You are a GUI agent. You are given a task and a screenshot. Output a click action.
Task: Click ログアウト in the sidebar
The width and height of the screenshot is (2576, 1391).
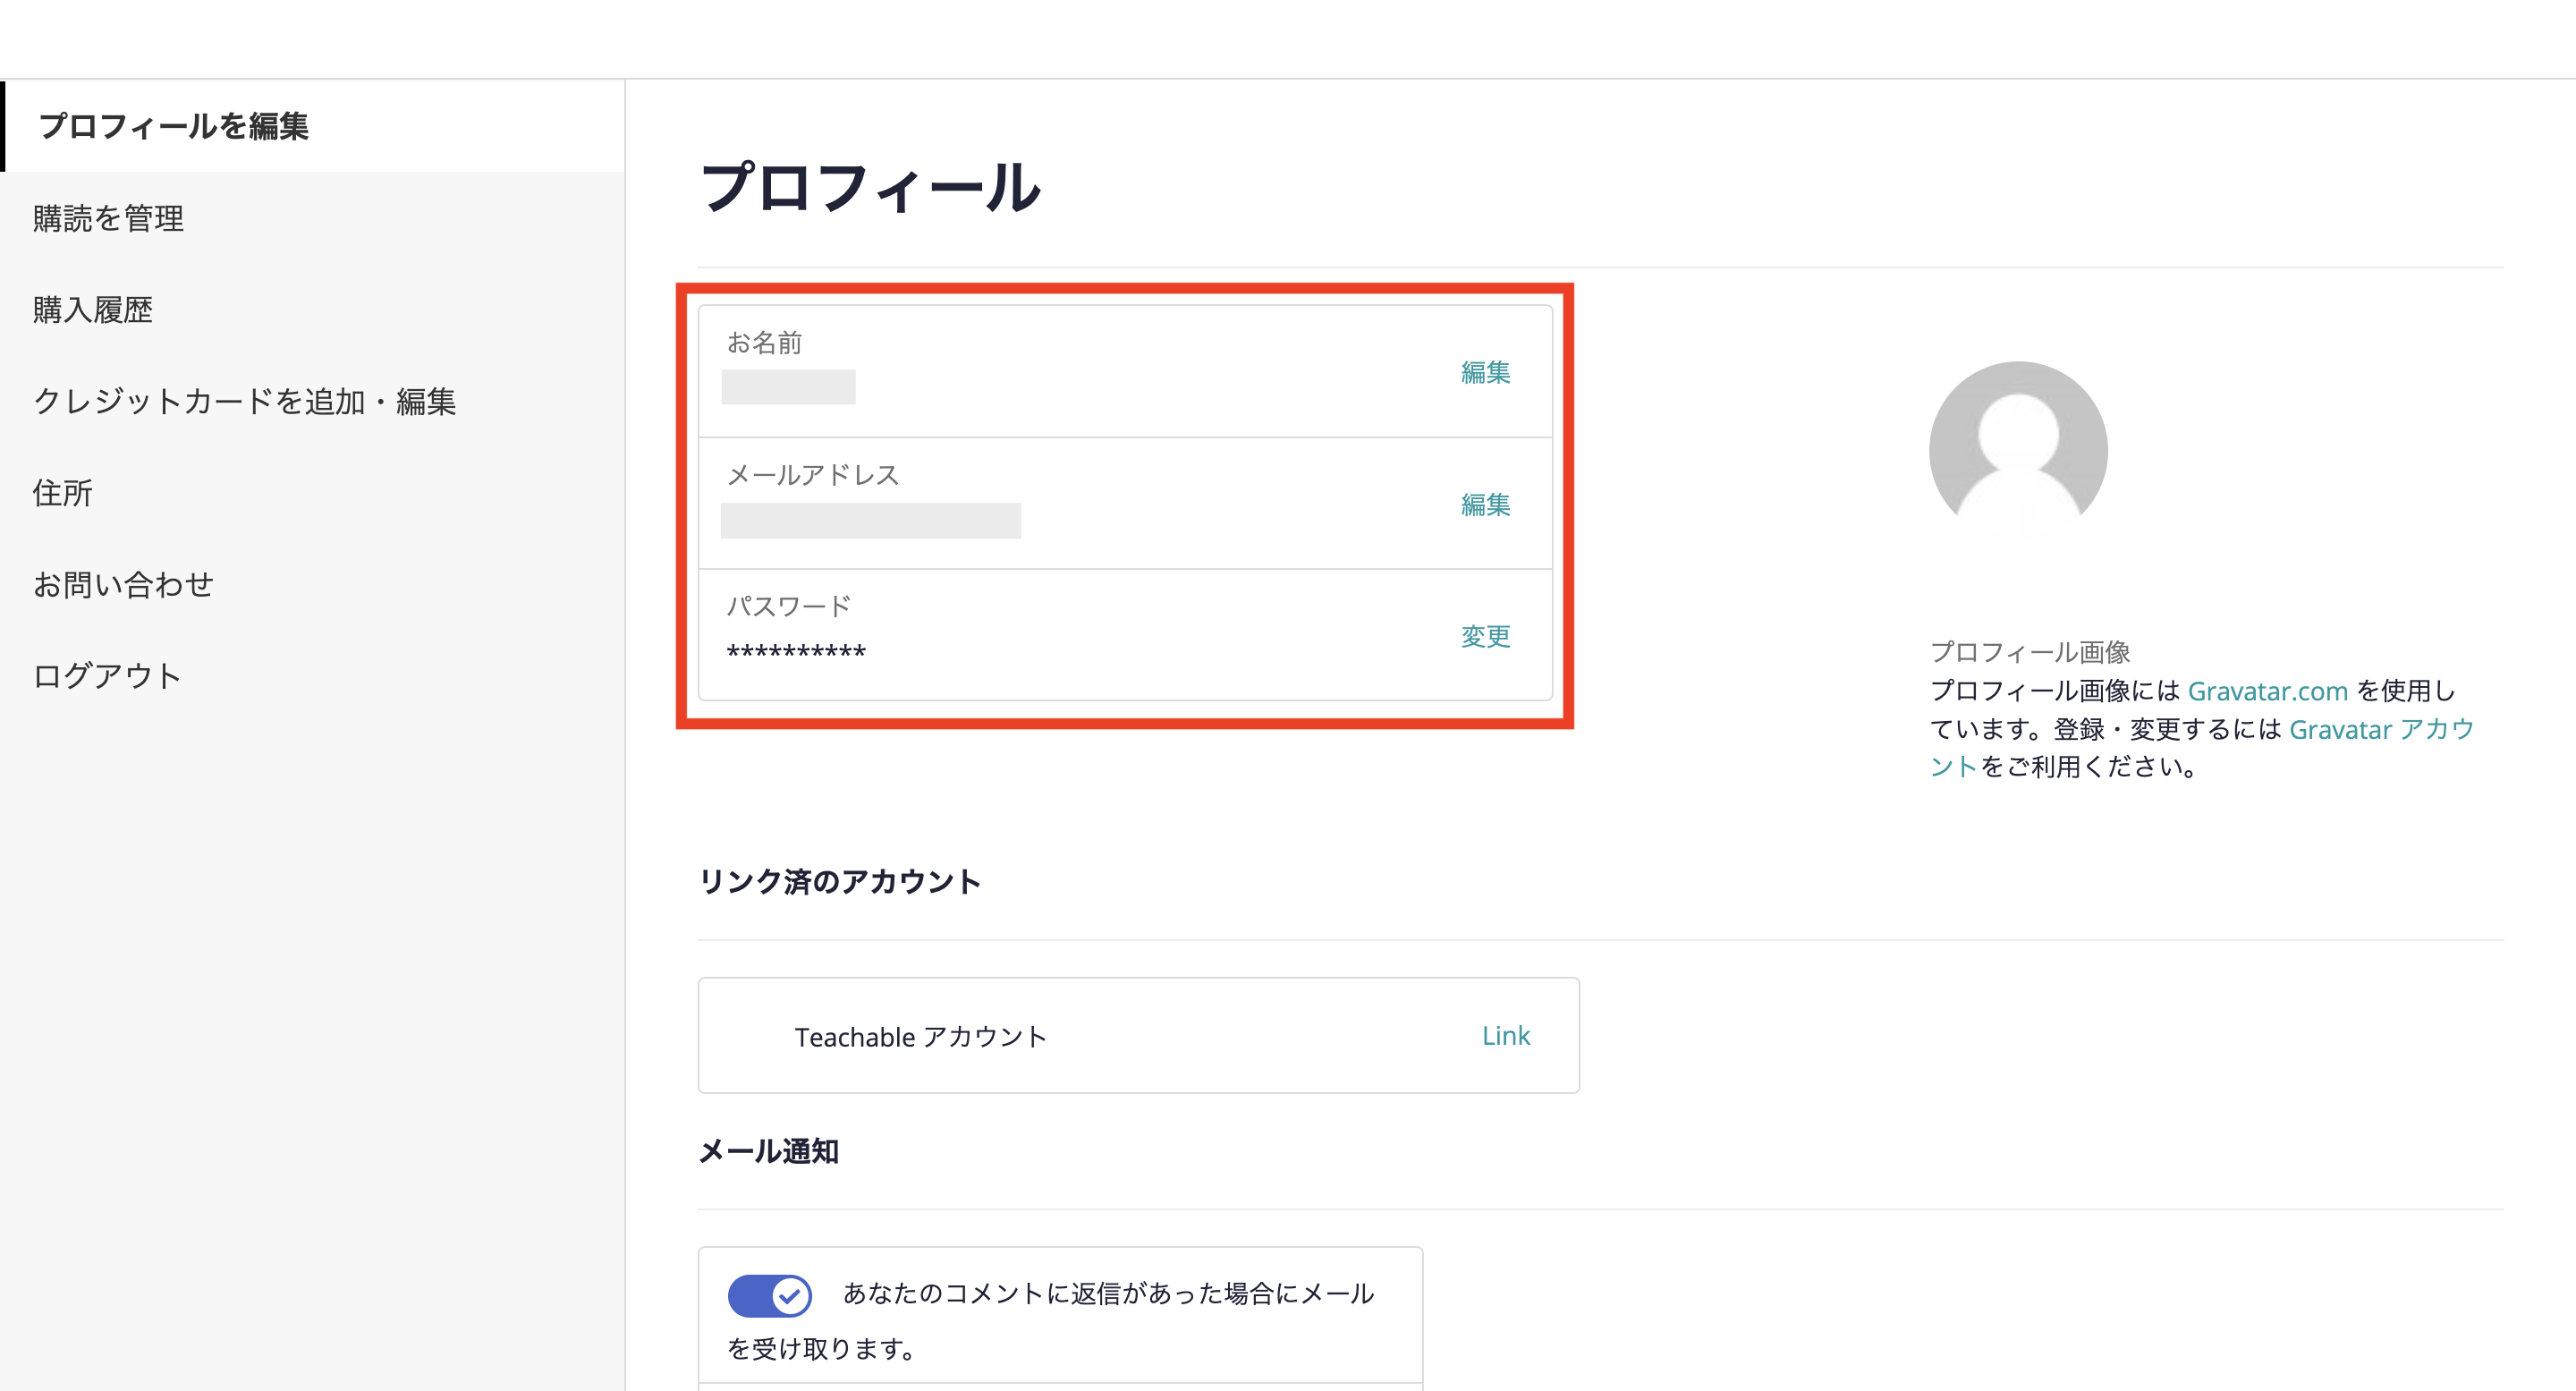pos(107,676)
